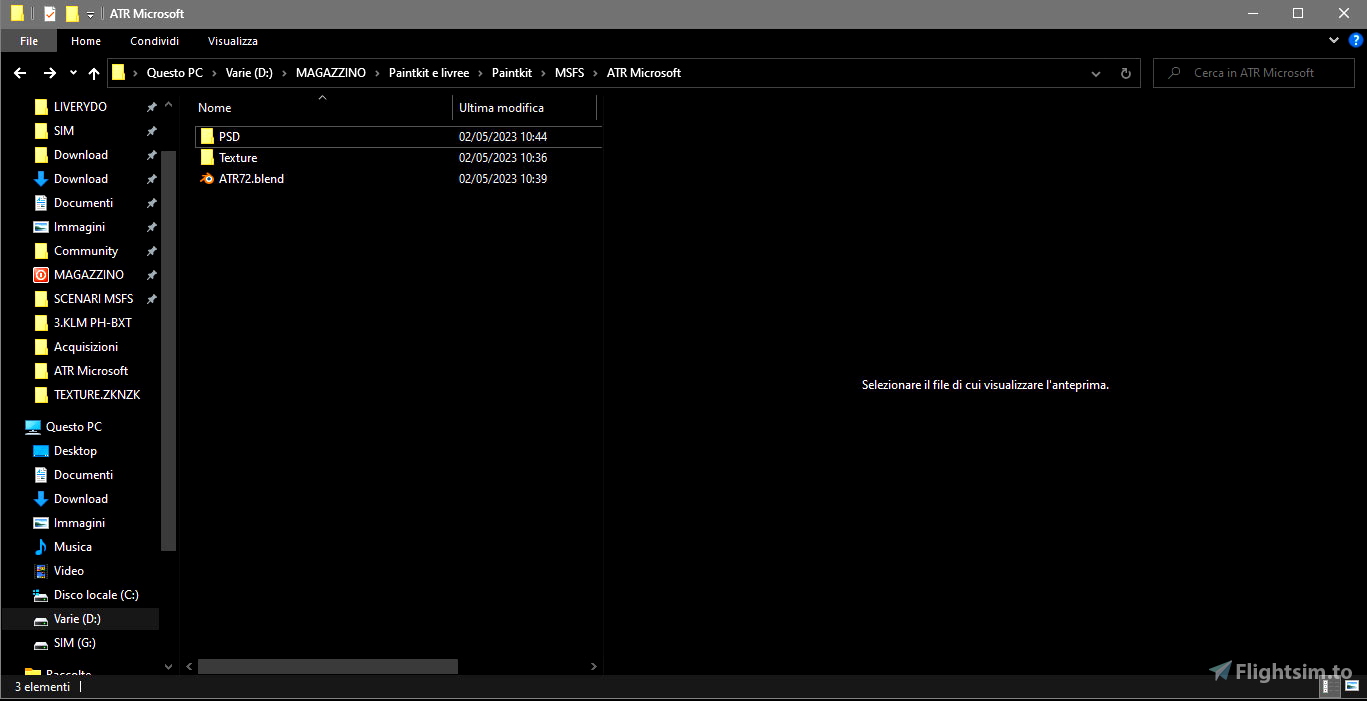Screen dimensions: 1367x701
Task: Click the Desktop icon under Questo PC
Action: 41,451
